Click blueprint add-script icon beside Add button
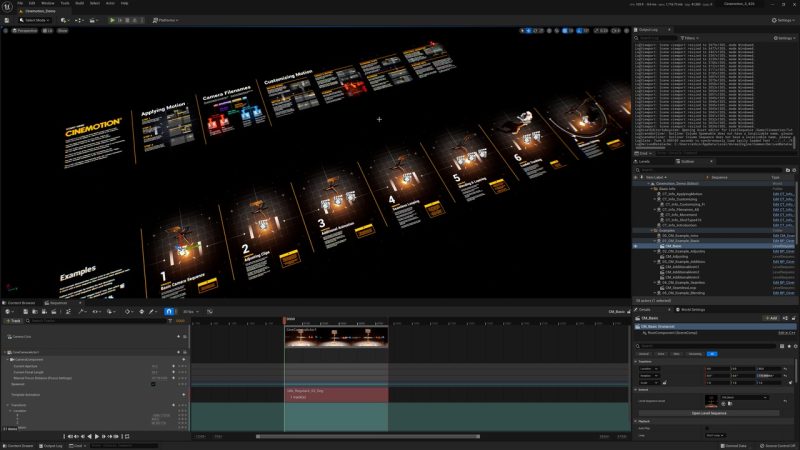This screenshot has width=800, height=450. (785, 318)
